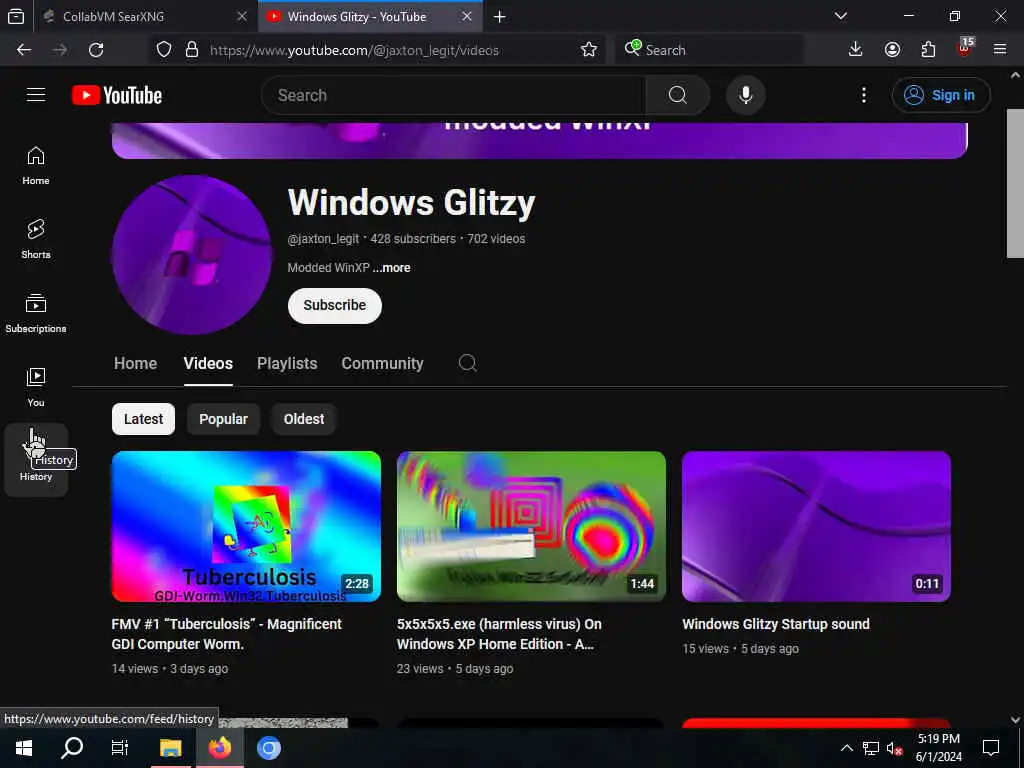
Task: Expand channel description with ...more
Action: tap(392, 268)
